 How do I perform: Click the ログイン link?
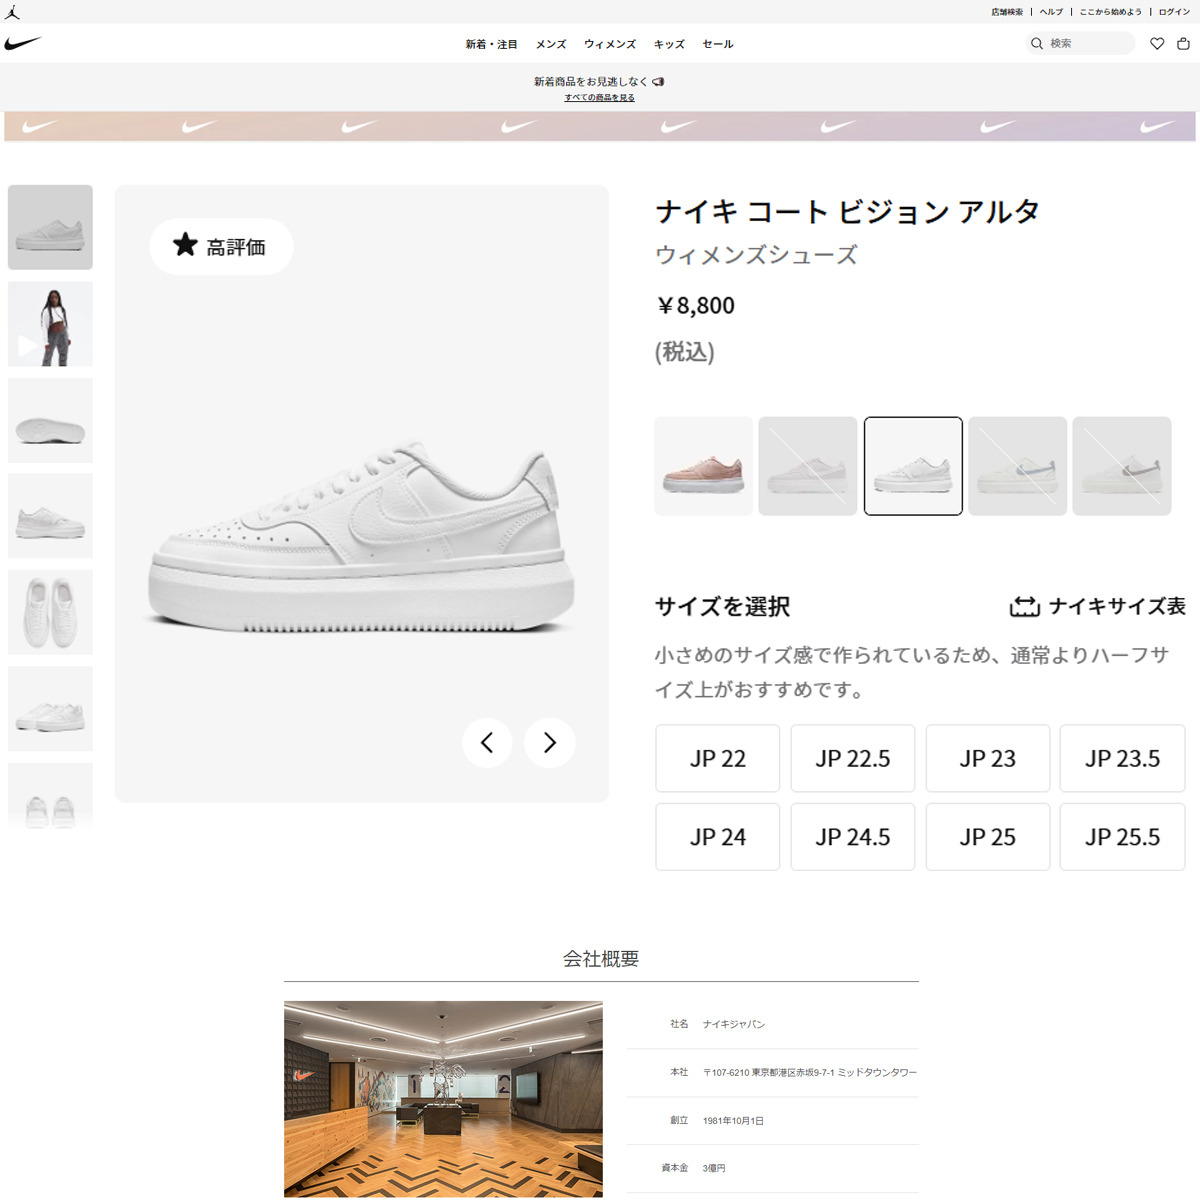coord(1174,12)
